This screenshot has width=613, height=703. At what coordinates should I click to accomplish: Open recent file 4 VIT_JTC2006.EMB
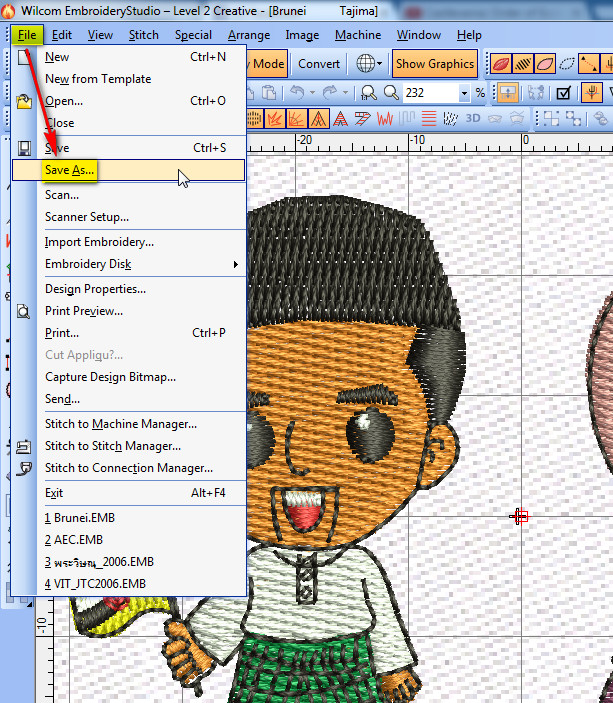click(x=95, y=584)
